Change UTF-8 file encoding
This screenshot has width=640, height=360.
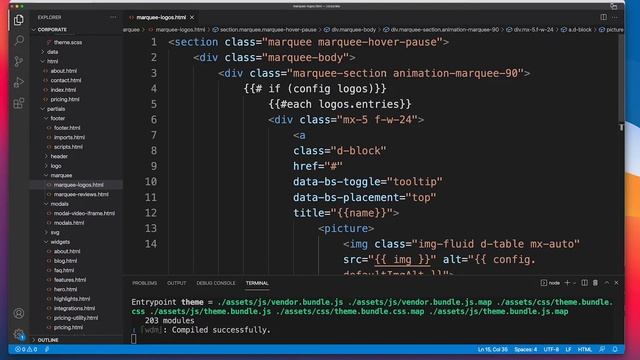click(x=551, y=349)
